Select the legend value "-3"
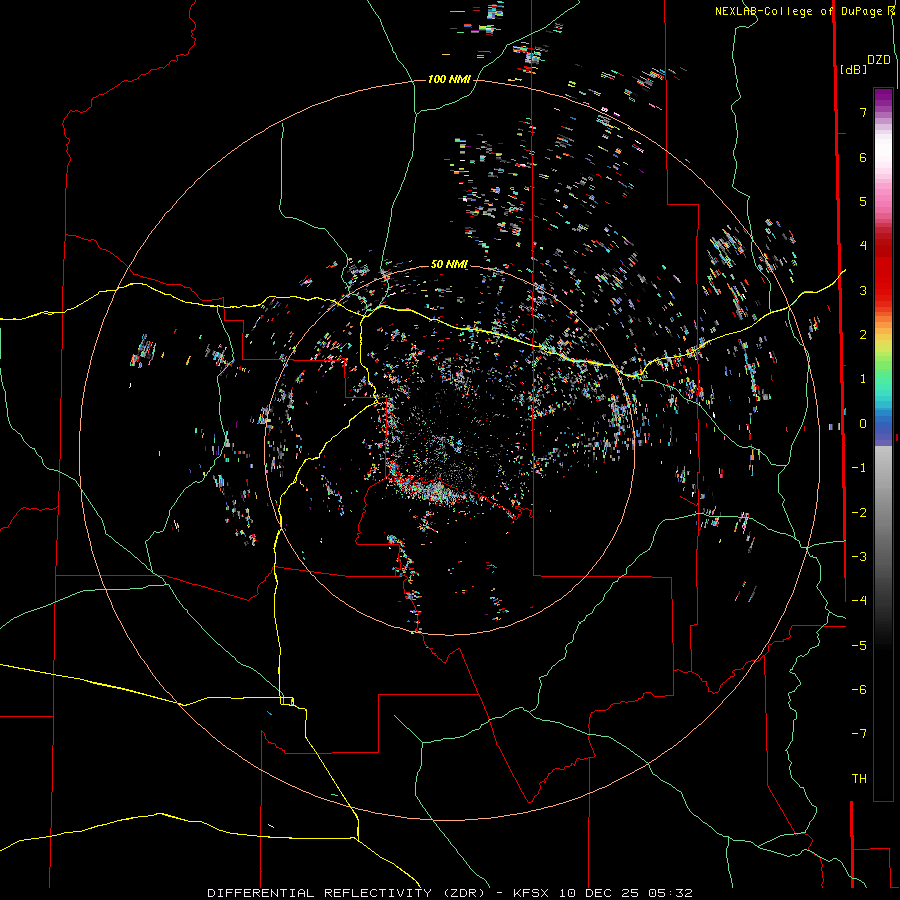Screen dimensions: 900x900 (x=859, y=557)
